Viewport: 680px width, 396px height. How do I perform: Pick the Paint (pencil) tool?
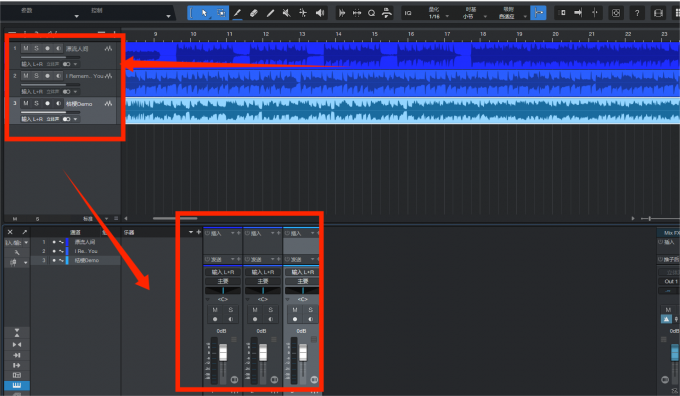(237, 13)
